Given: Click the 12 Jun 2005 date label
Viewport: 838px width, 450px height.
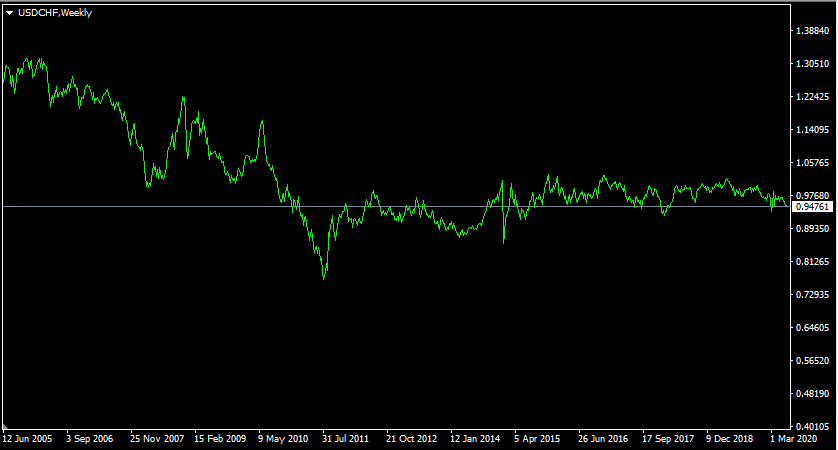Looking at the screenshot, I should coord(27,439).
